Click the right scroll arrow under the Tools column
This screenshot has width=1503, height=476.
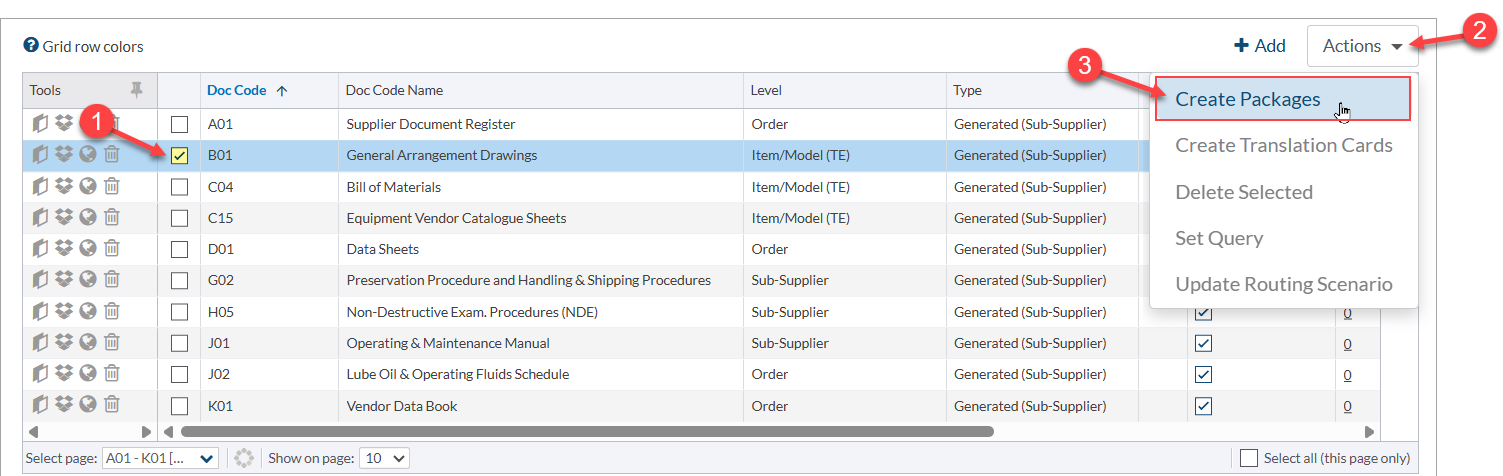coord(147,432)
